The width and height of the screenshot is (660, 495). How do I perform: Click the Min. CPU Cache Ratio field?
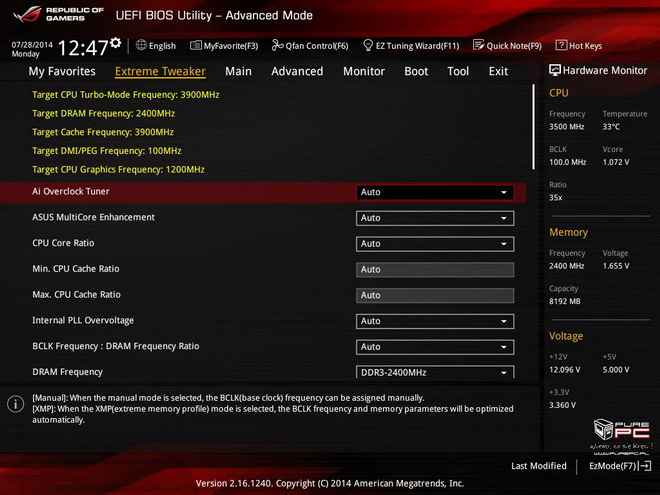point(435,269)
